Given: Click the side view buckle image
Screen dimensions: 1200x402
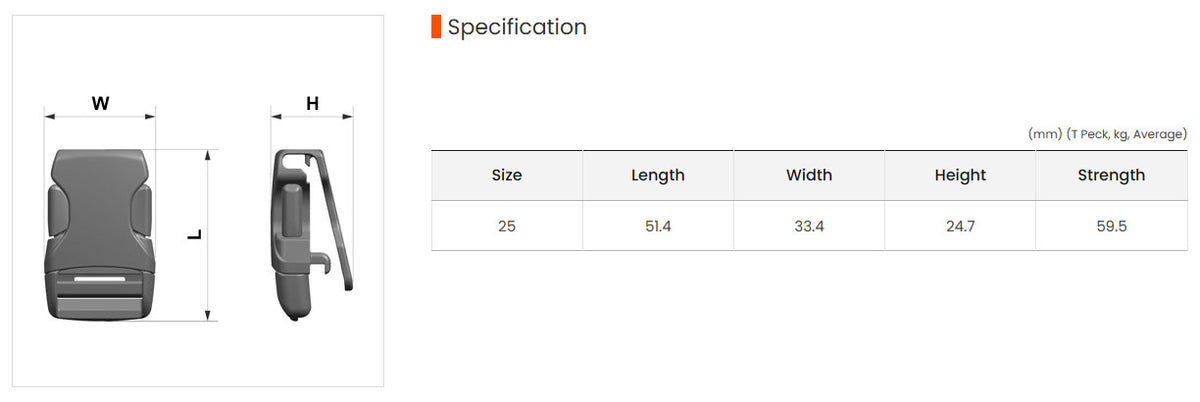Looking at the screenshot, I should click(x=312, y=235).
